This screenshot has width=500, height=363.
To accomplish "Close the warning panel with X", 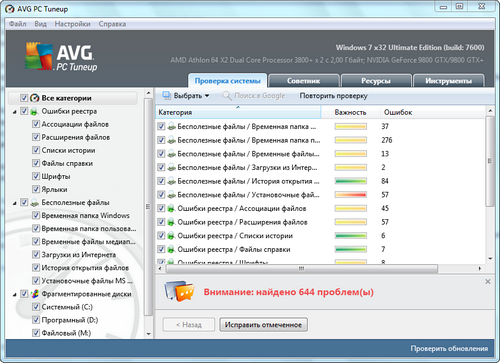I will (488, 282).
